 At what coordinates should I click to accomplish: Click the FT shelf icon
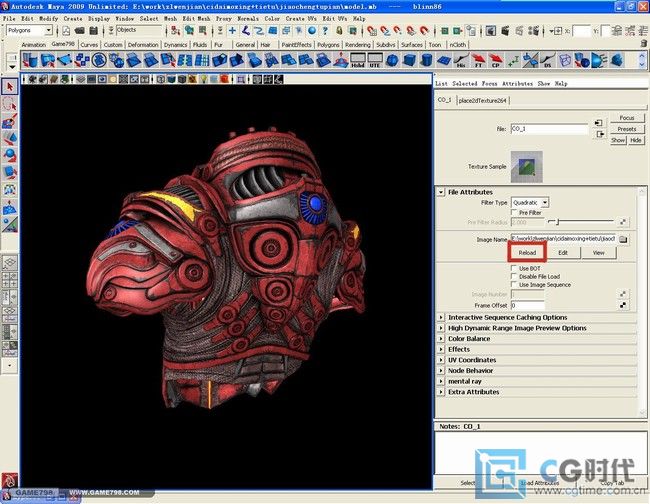tap(478, 61)
